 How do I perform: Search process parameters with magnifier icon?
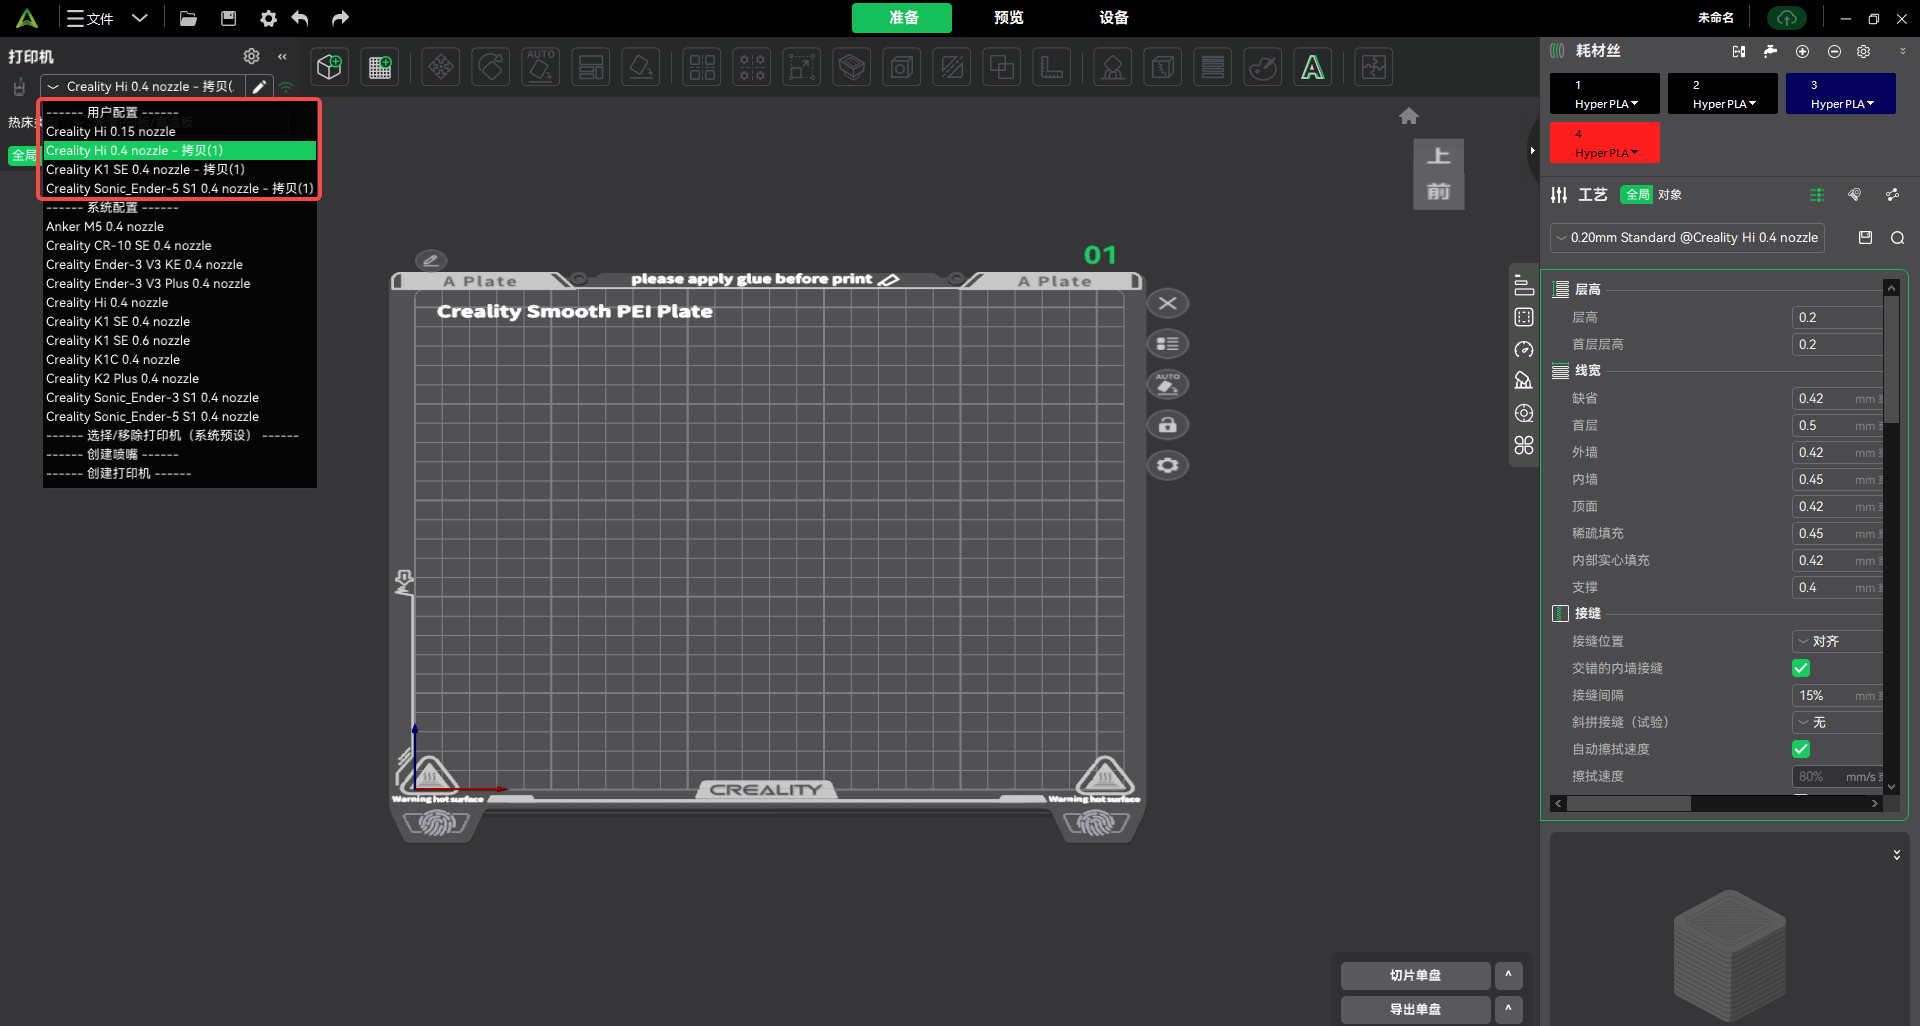[x=1897, y=237]
